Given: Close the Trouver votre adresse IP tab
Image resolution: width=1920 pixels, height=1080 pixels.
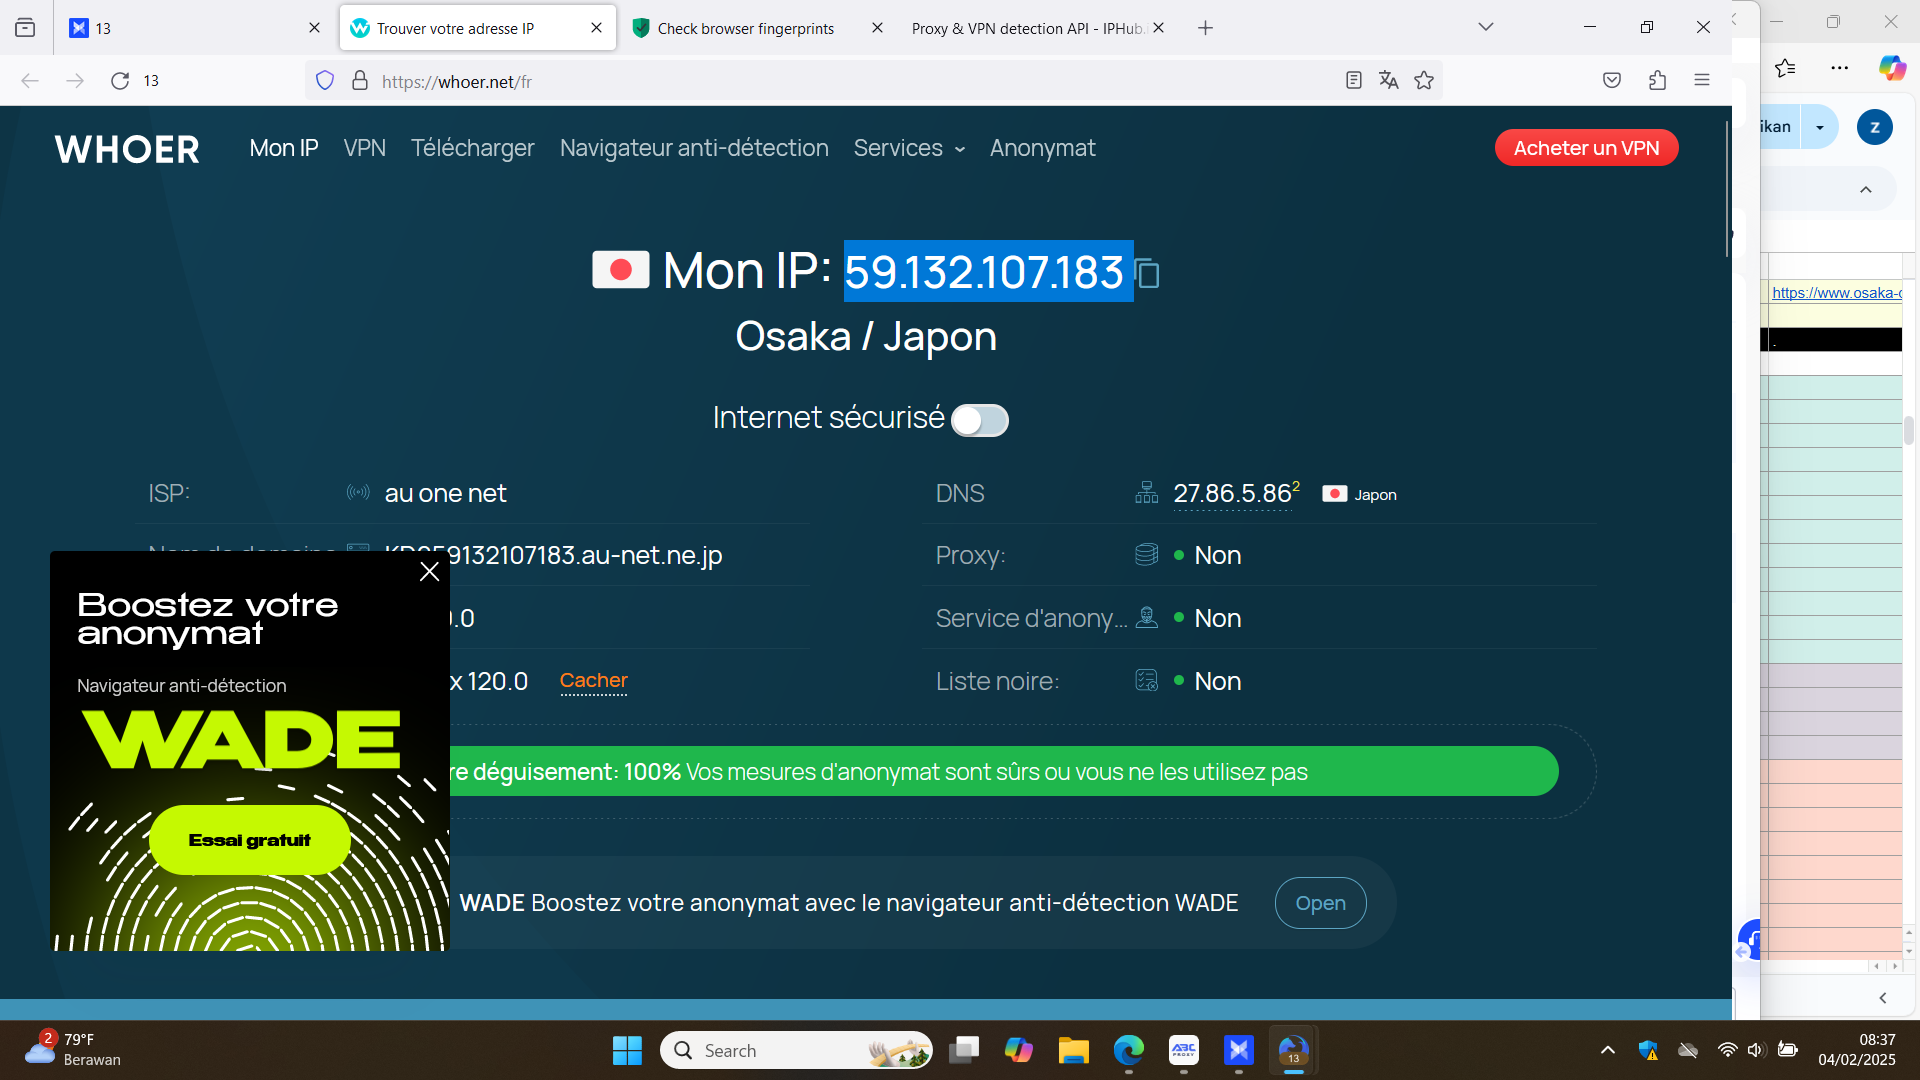Looking at the screenshot, I should (597, 28).
